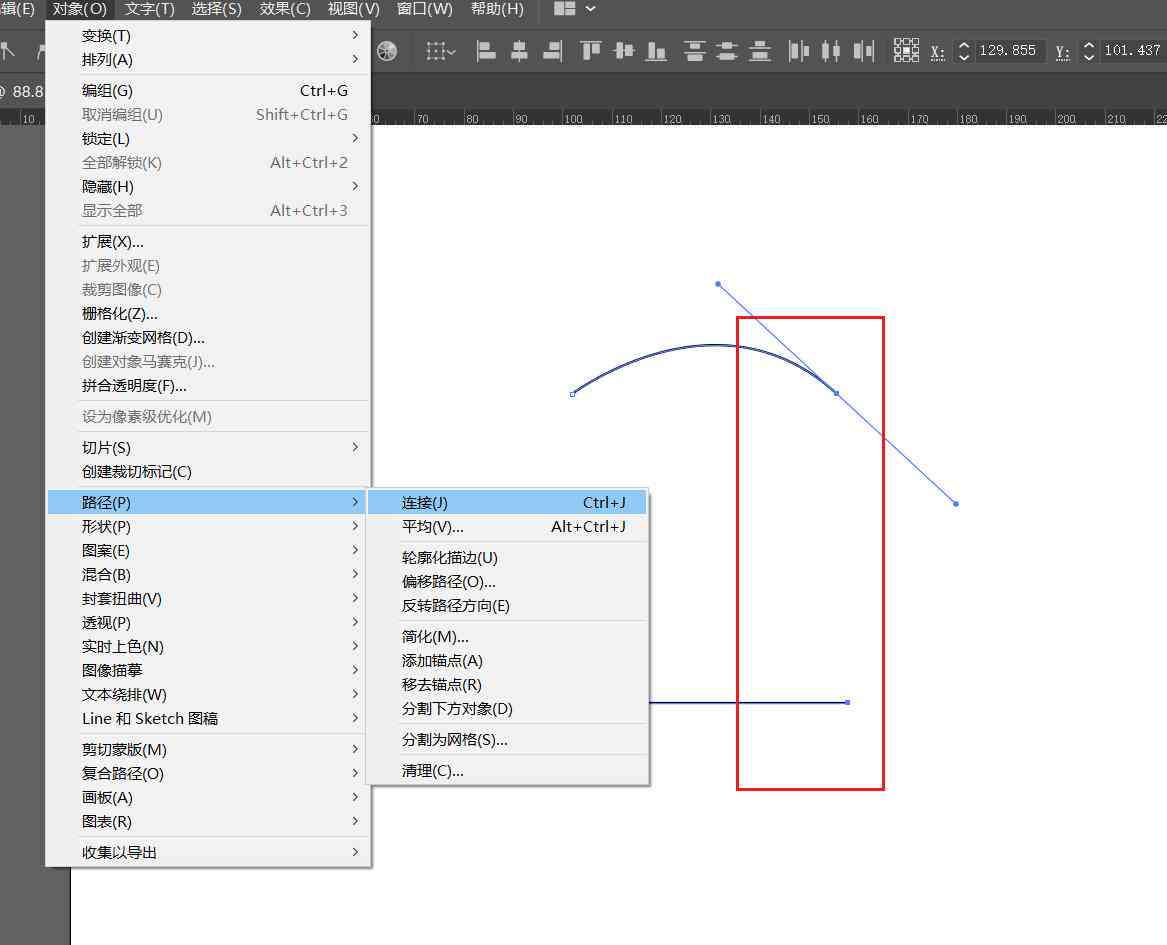Click vertical distribute top icon

(694, 51)
